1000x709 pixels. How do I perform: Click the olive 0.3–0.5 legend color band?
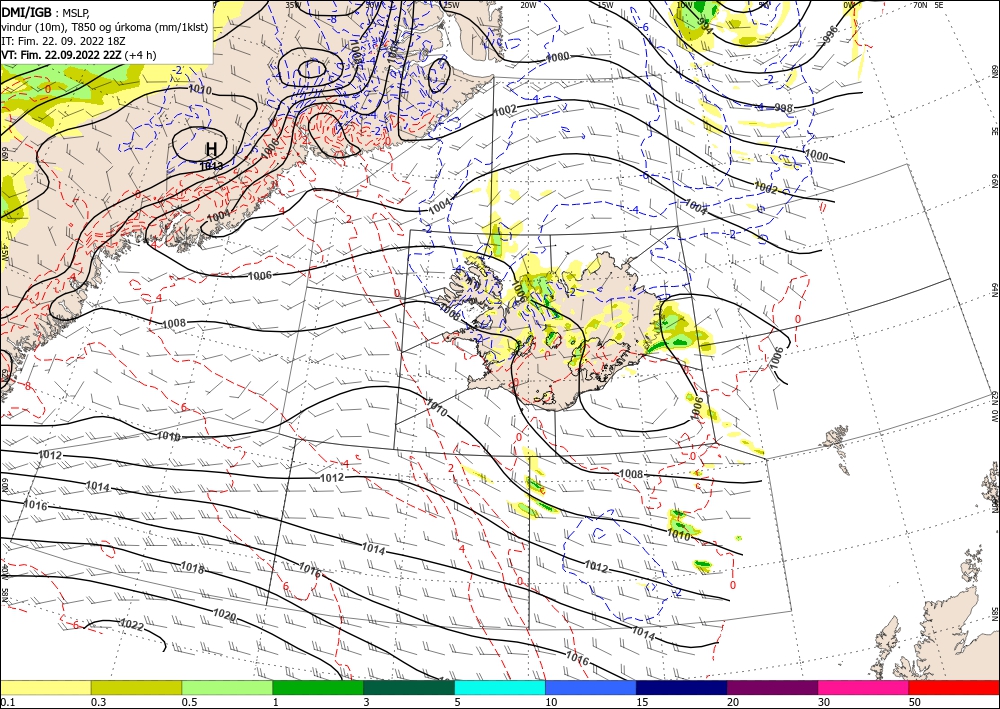pos(136,687)
